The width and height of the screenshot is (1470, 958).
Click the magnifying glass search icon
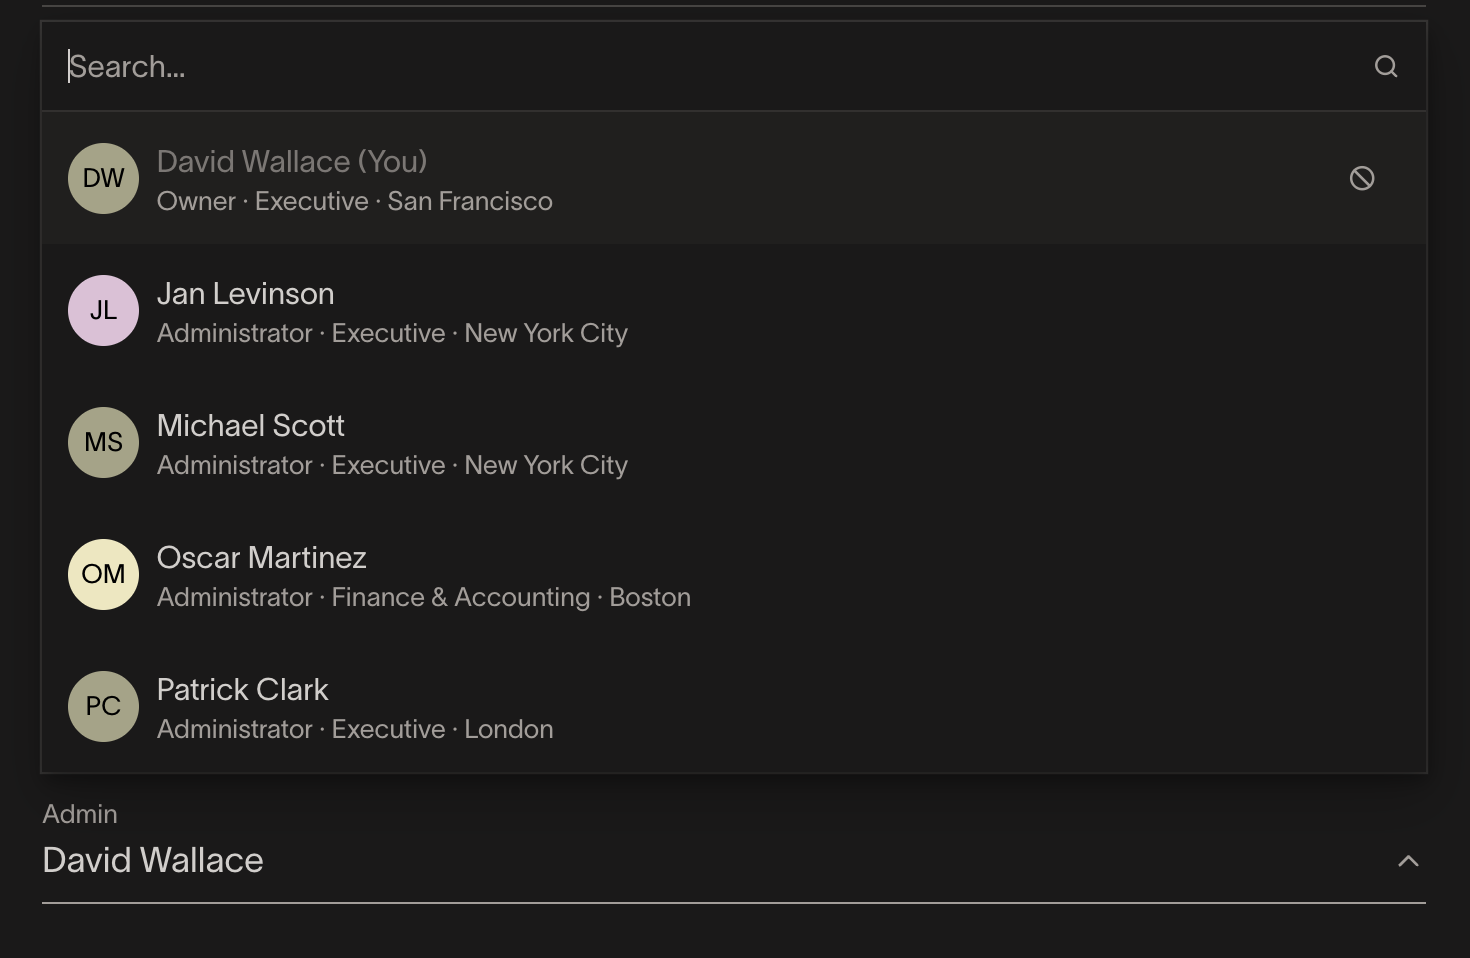[1386, 66]
